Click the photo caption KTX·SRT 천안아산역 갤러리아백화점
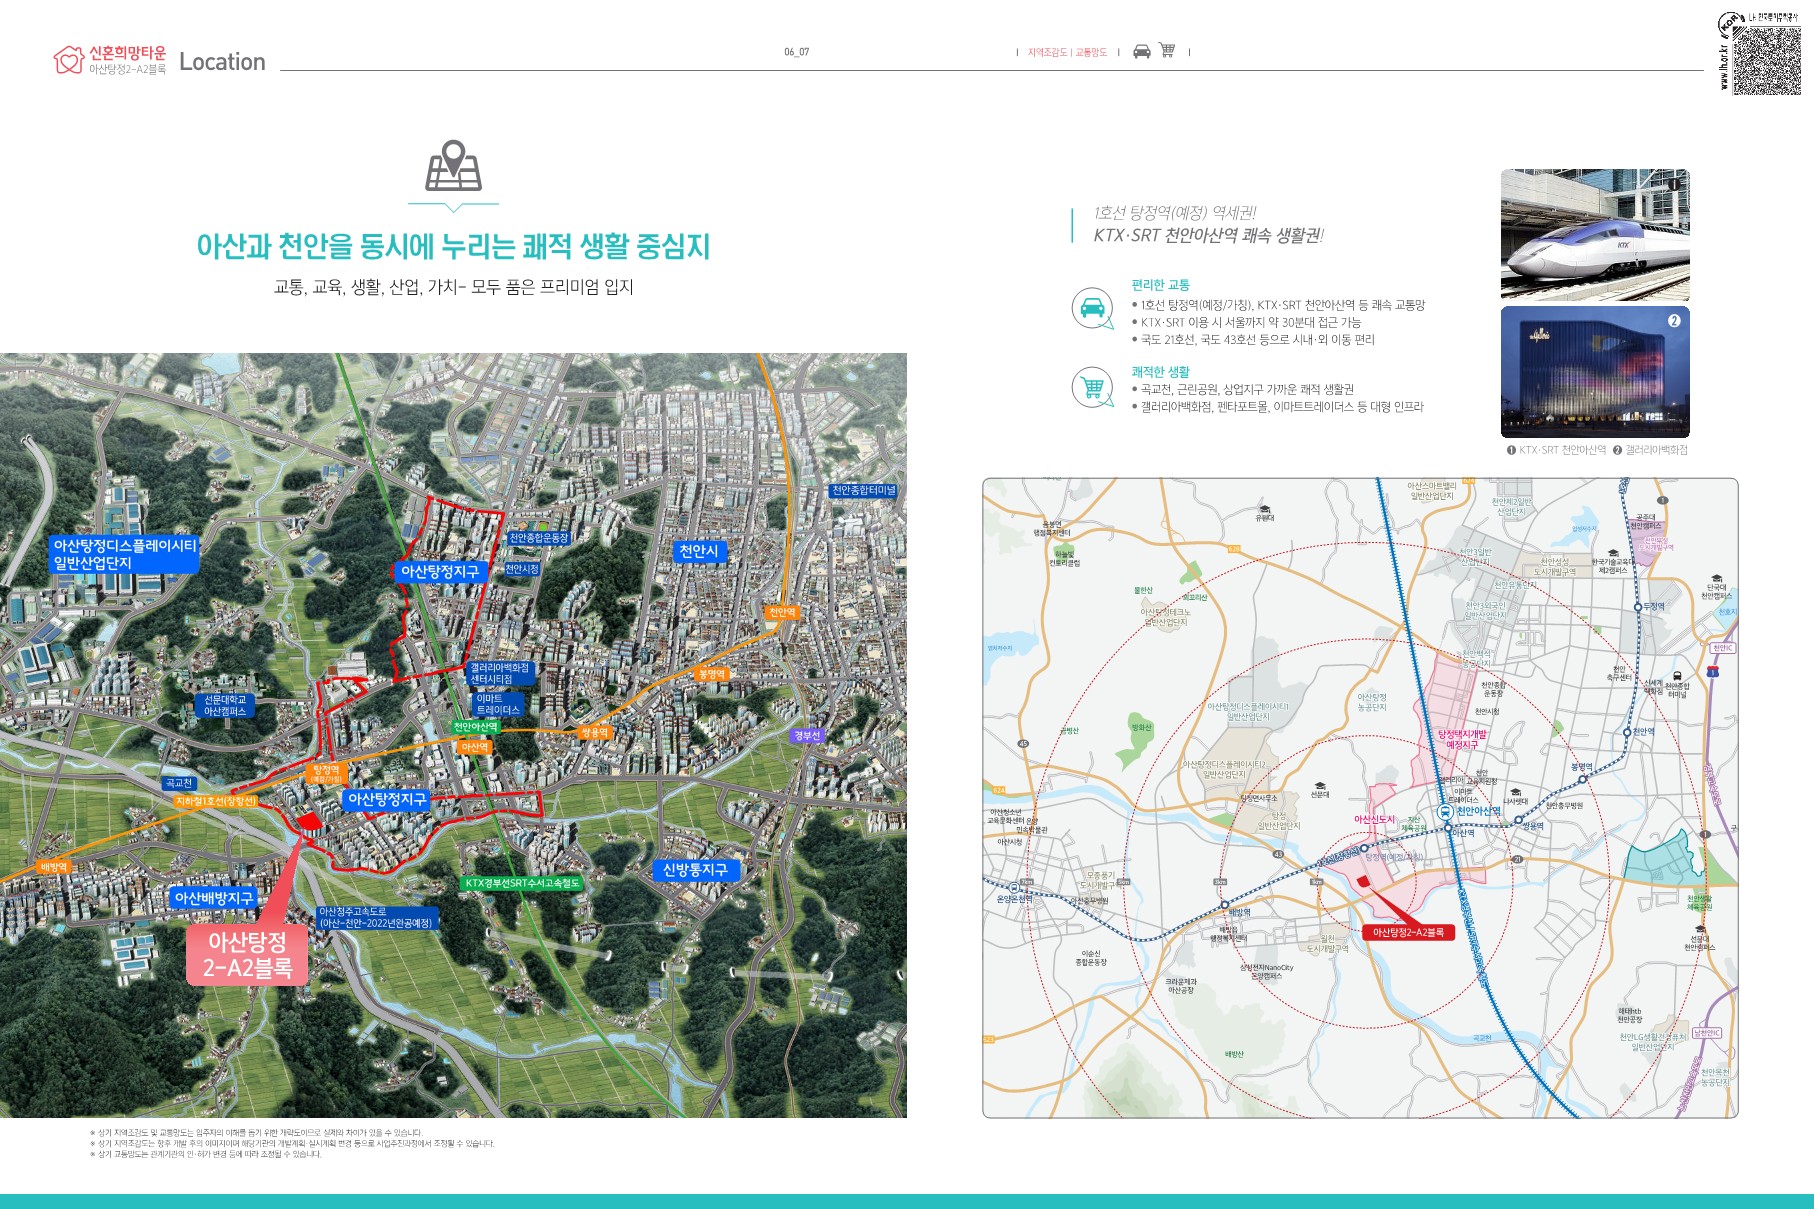 (1597, 450)
